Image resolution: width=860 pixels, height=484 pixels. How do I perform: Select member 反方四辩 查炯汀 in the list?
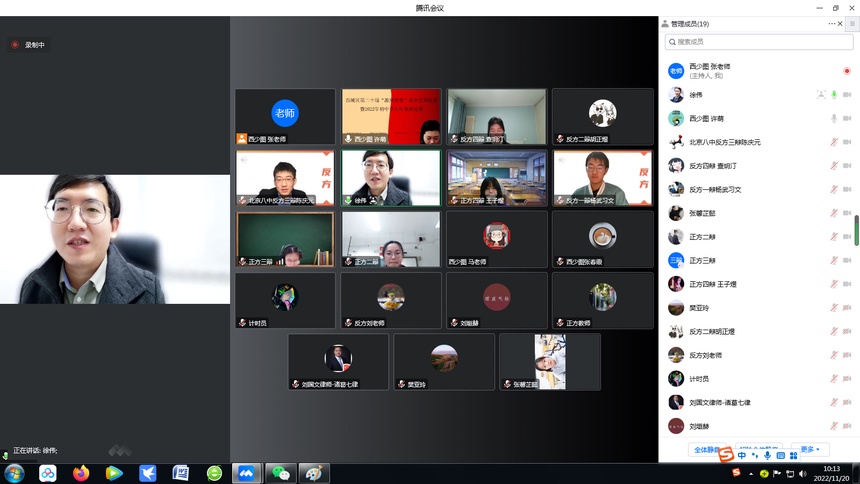759,165
